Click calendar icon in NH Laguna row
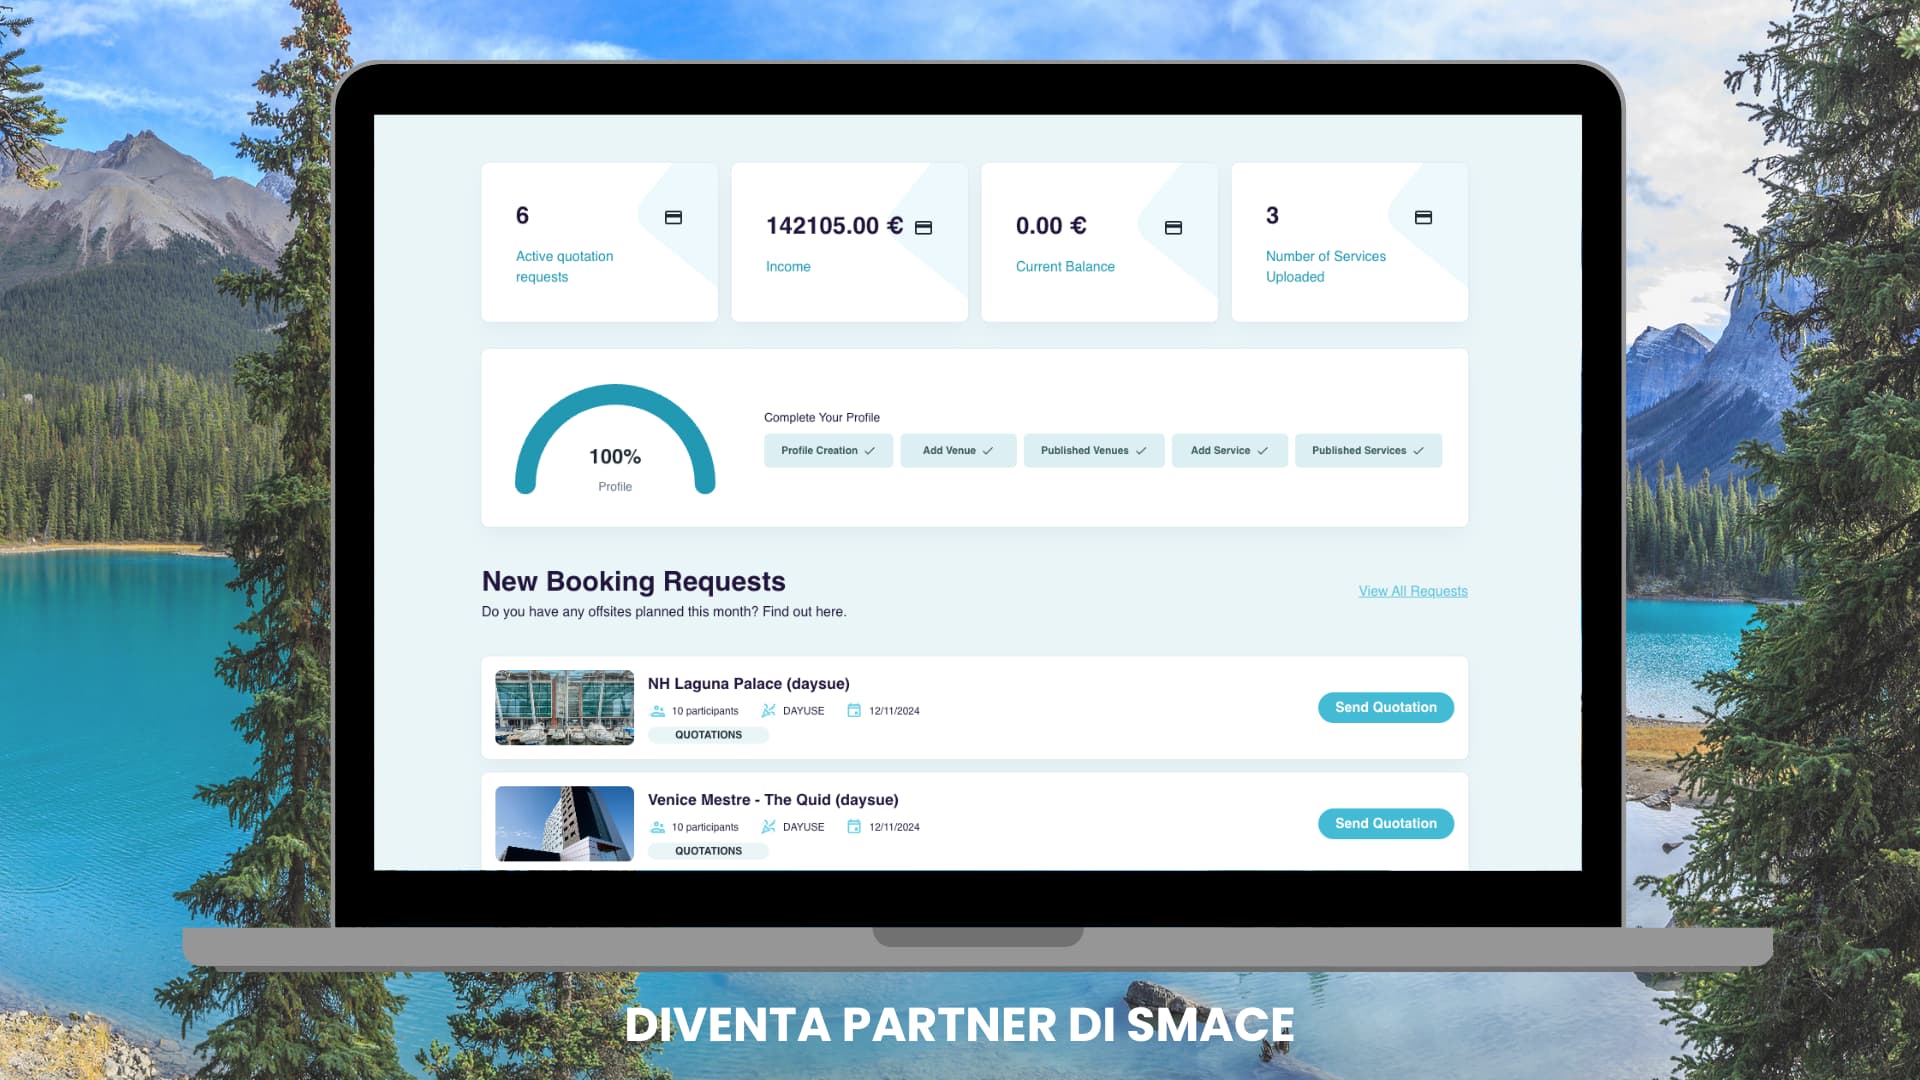This screenshot has height=1080, width=1920. point(854,711)
